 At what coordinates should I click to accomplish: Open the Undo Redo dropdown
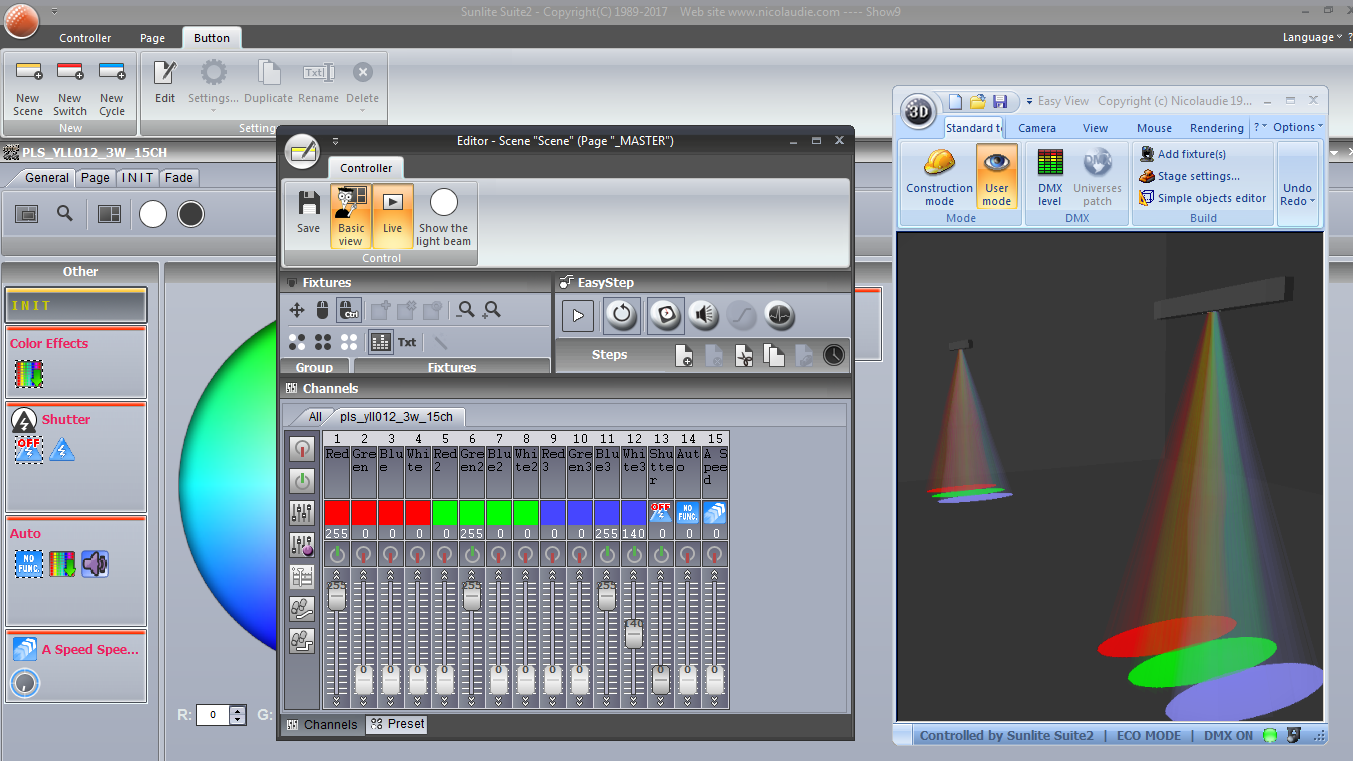(x=1297, y=194)
